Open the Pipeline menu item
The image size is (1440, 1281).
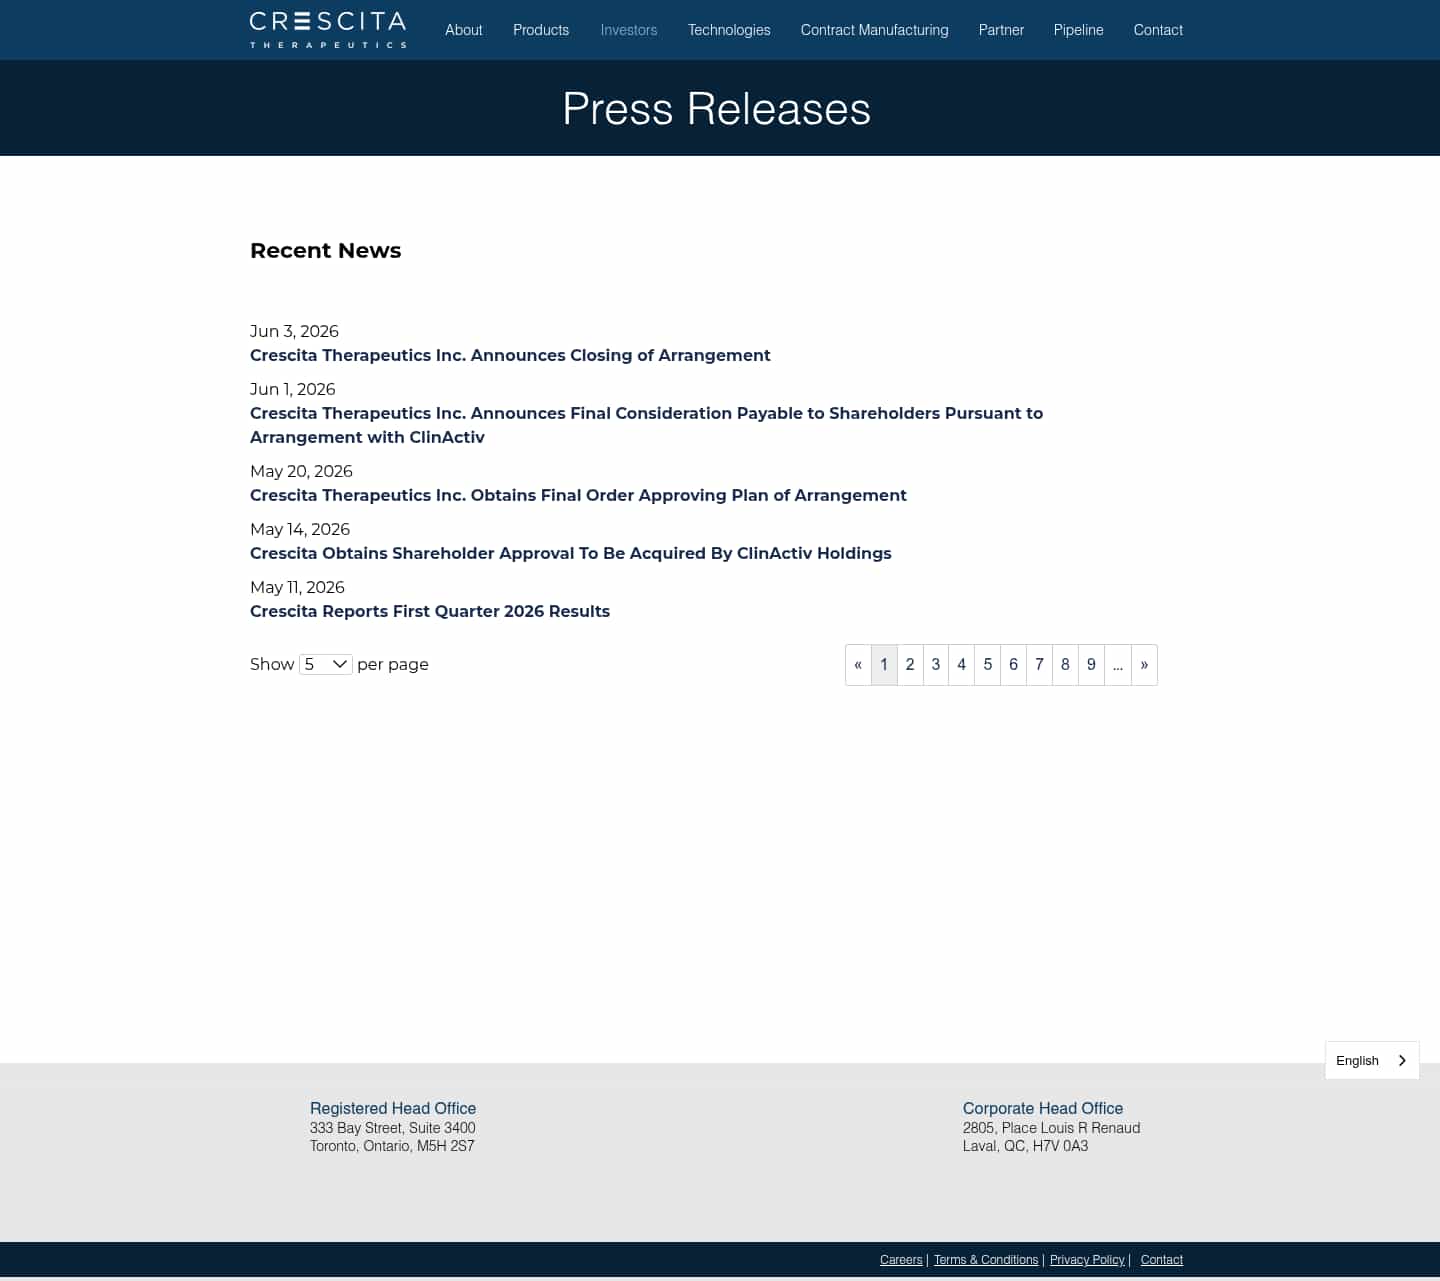click(1079, 30)
